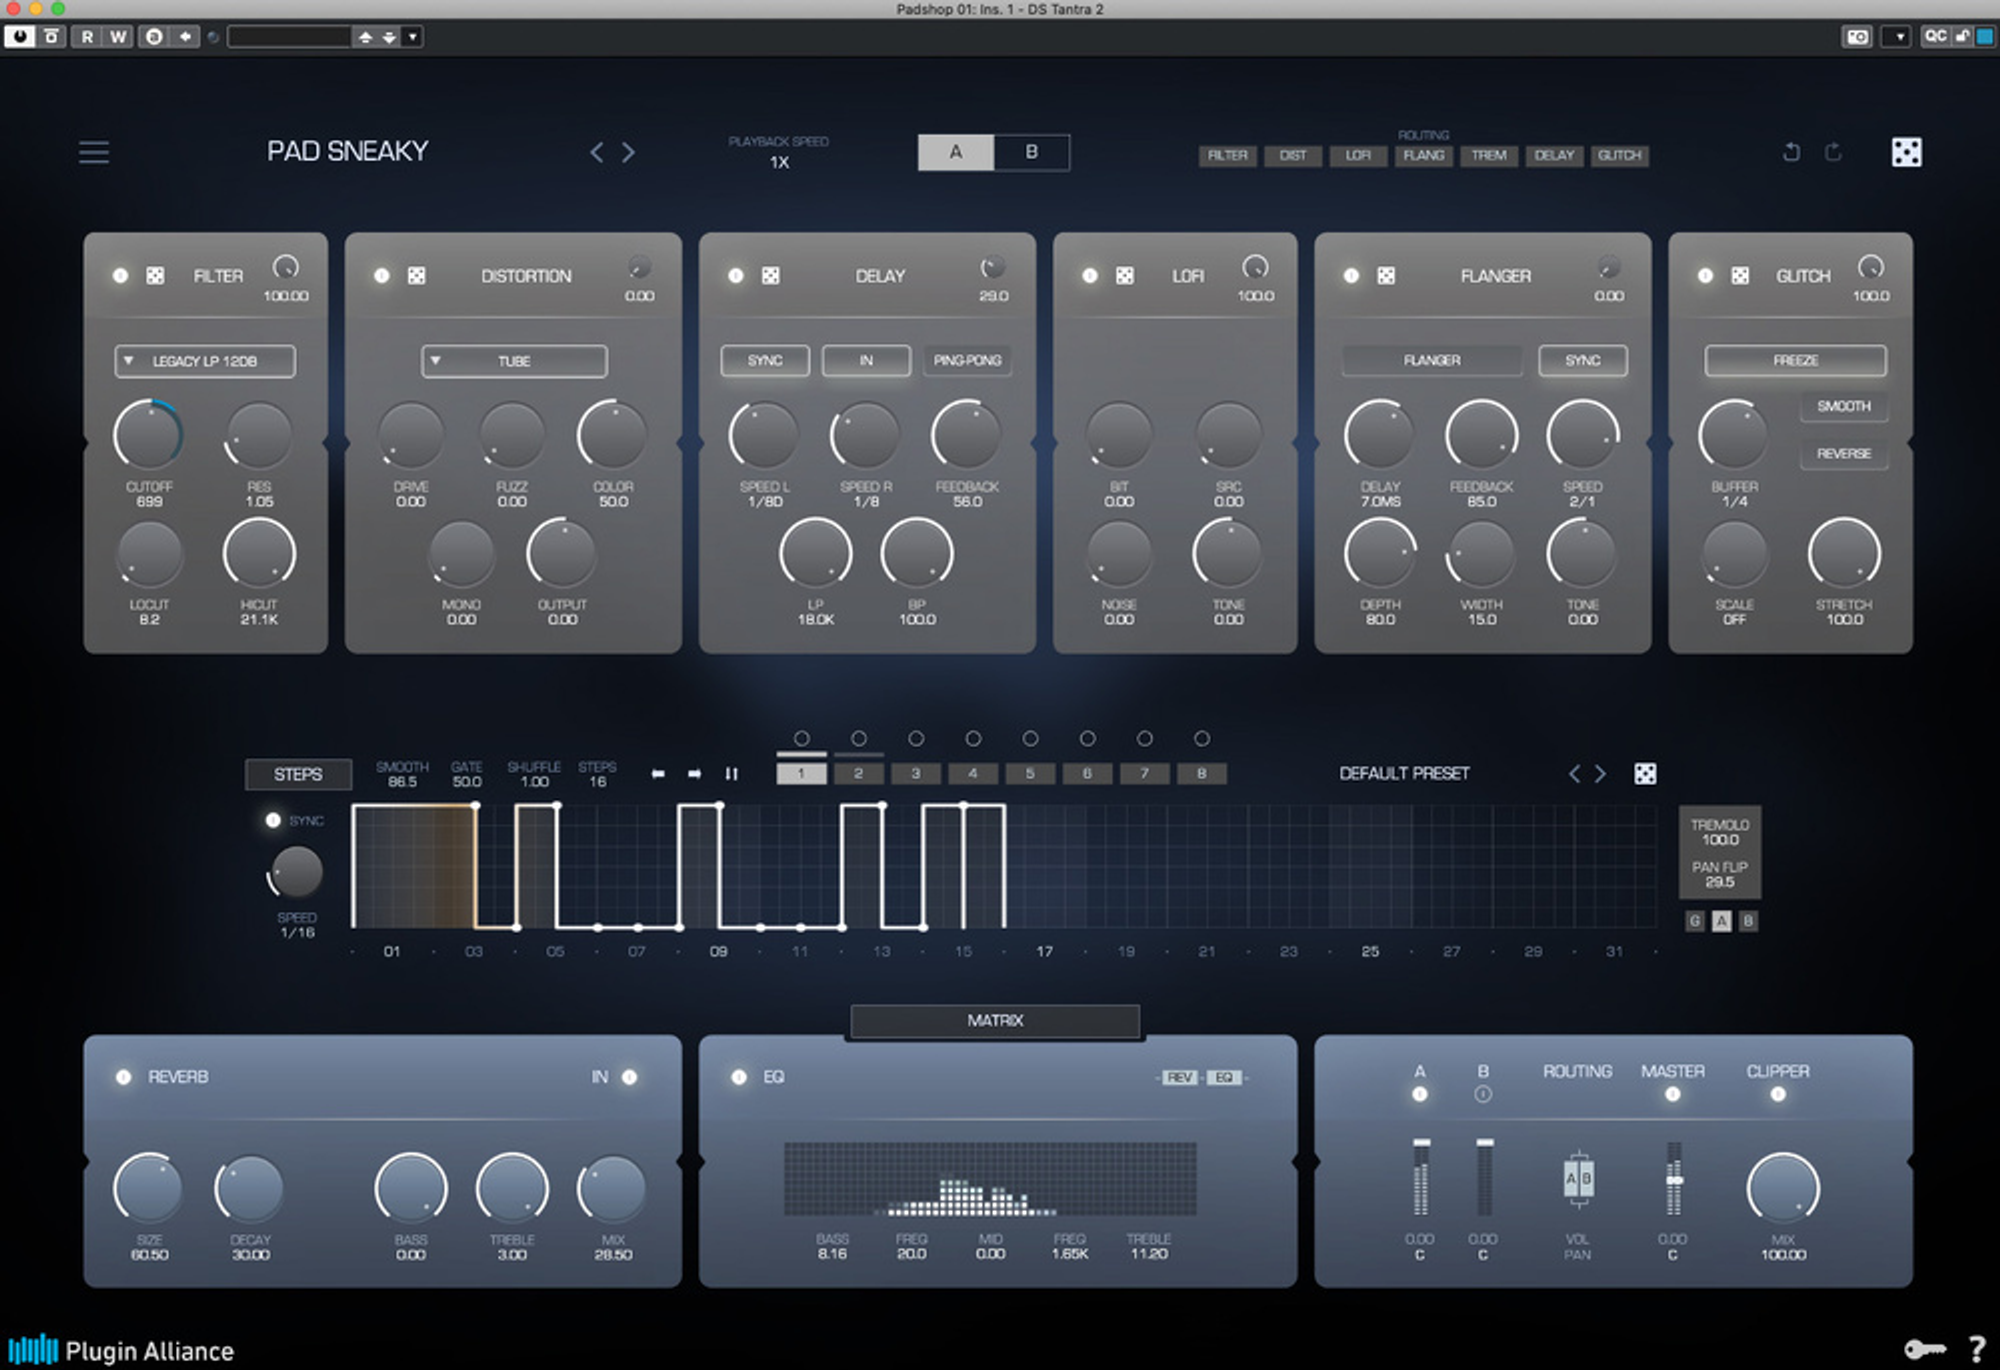Open the Legacy LP 12dB filter type dropdown
The width and height of the screenshot is (2000, 1370).
(x=205, y=361)
